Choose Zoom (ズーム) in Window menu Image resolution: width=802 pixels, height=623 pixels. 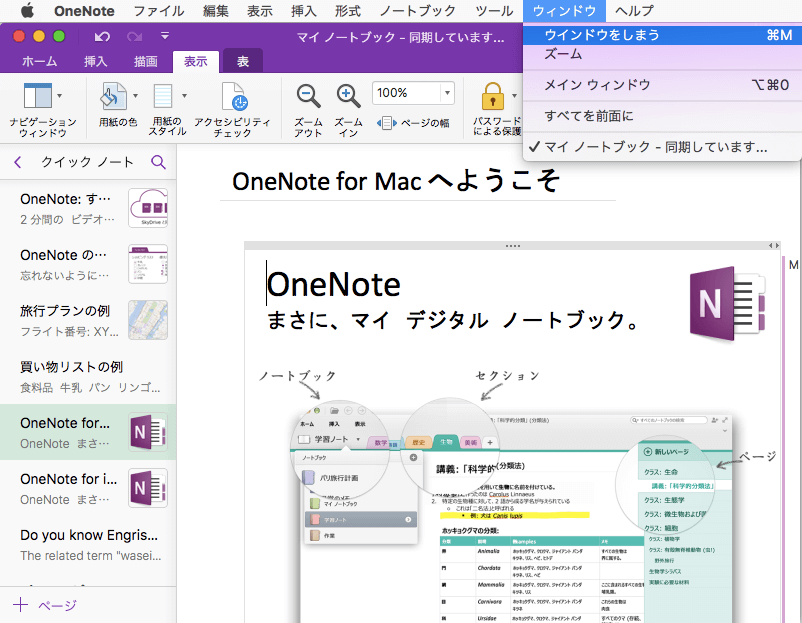[662, 54]
